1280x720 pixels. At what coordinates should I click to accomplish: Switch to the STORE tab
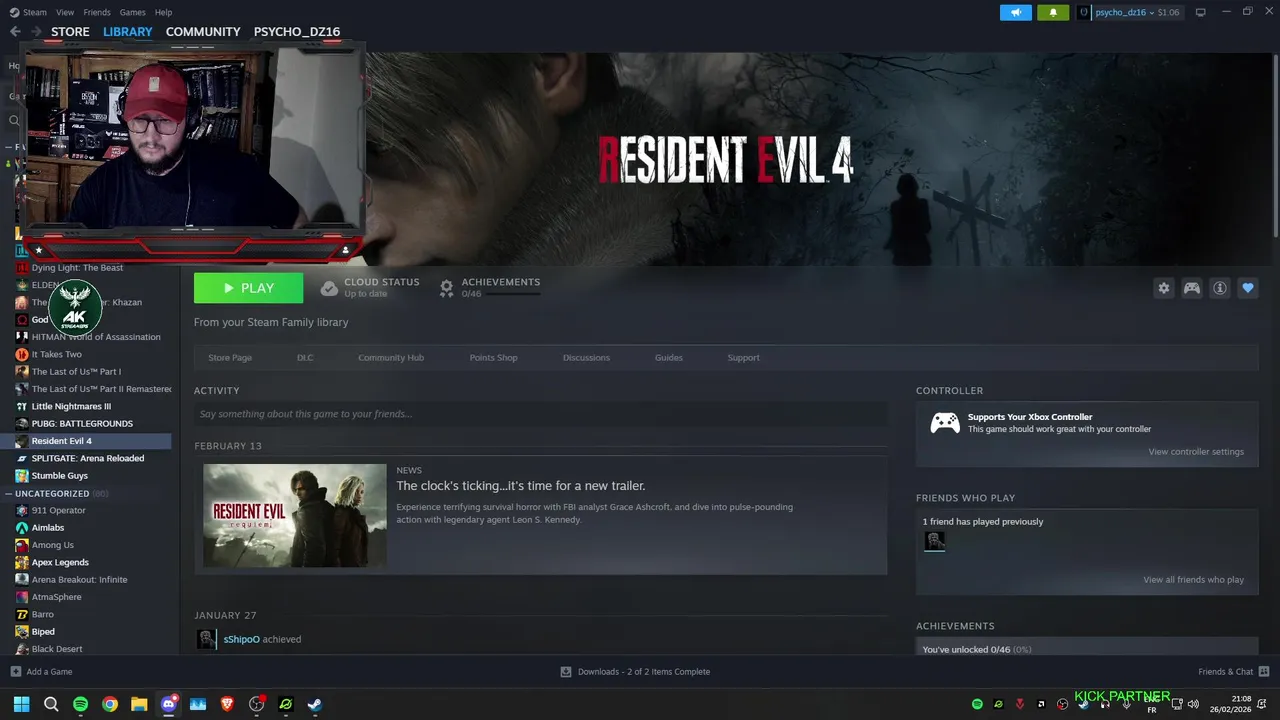(x=70, y=31)
